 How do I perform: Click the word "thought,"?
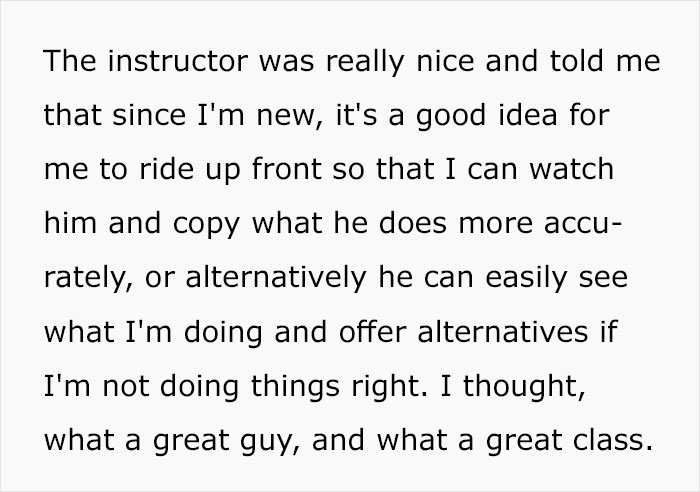[x=524, y=387]
